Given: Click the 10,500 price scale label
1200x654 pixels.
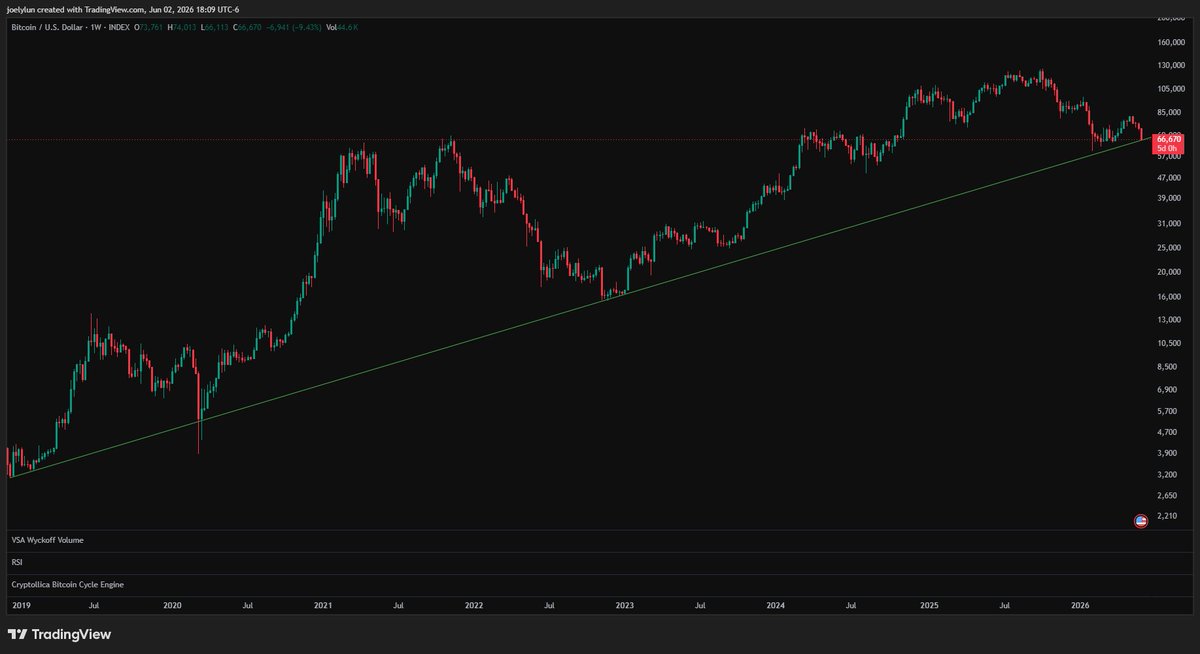Looking at the screenshot, I should 1167,342.
